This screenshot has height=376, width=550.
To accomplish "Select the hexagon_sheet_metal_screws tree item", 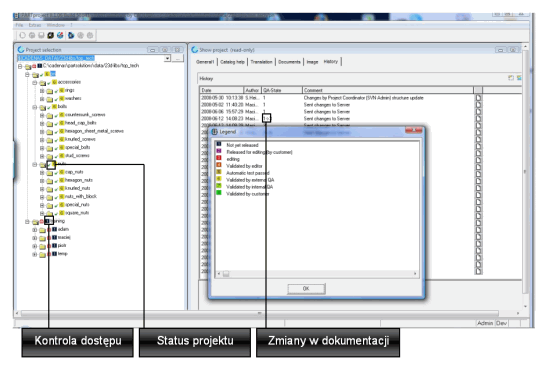I will [94, 131].
